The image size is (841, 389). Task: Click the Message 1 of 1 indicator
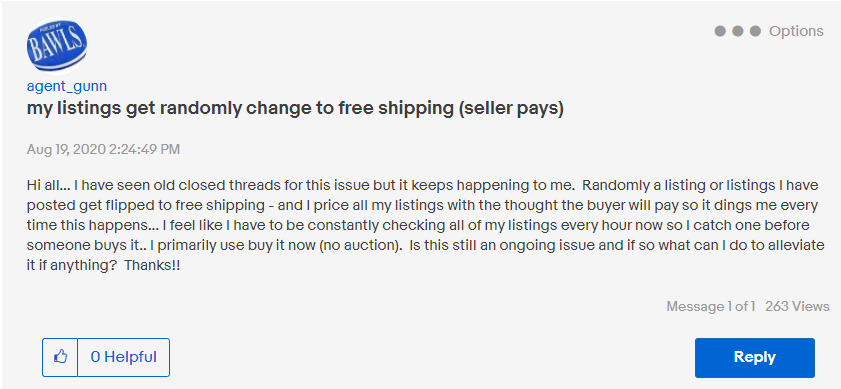click(x=711, y=306)
